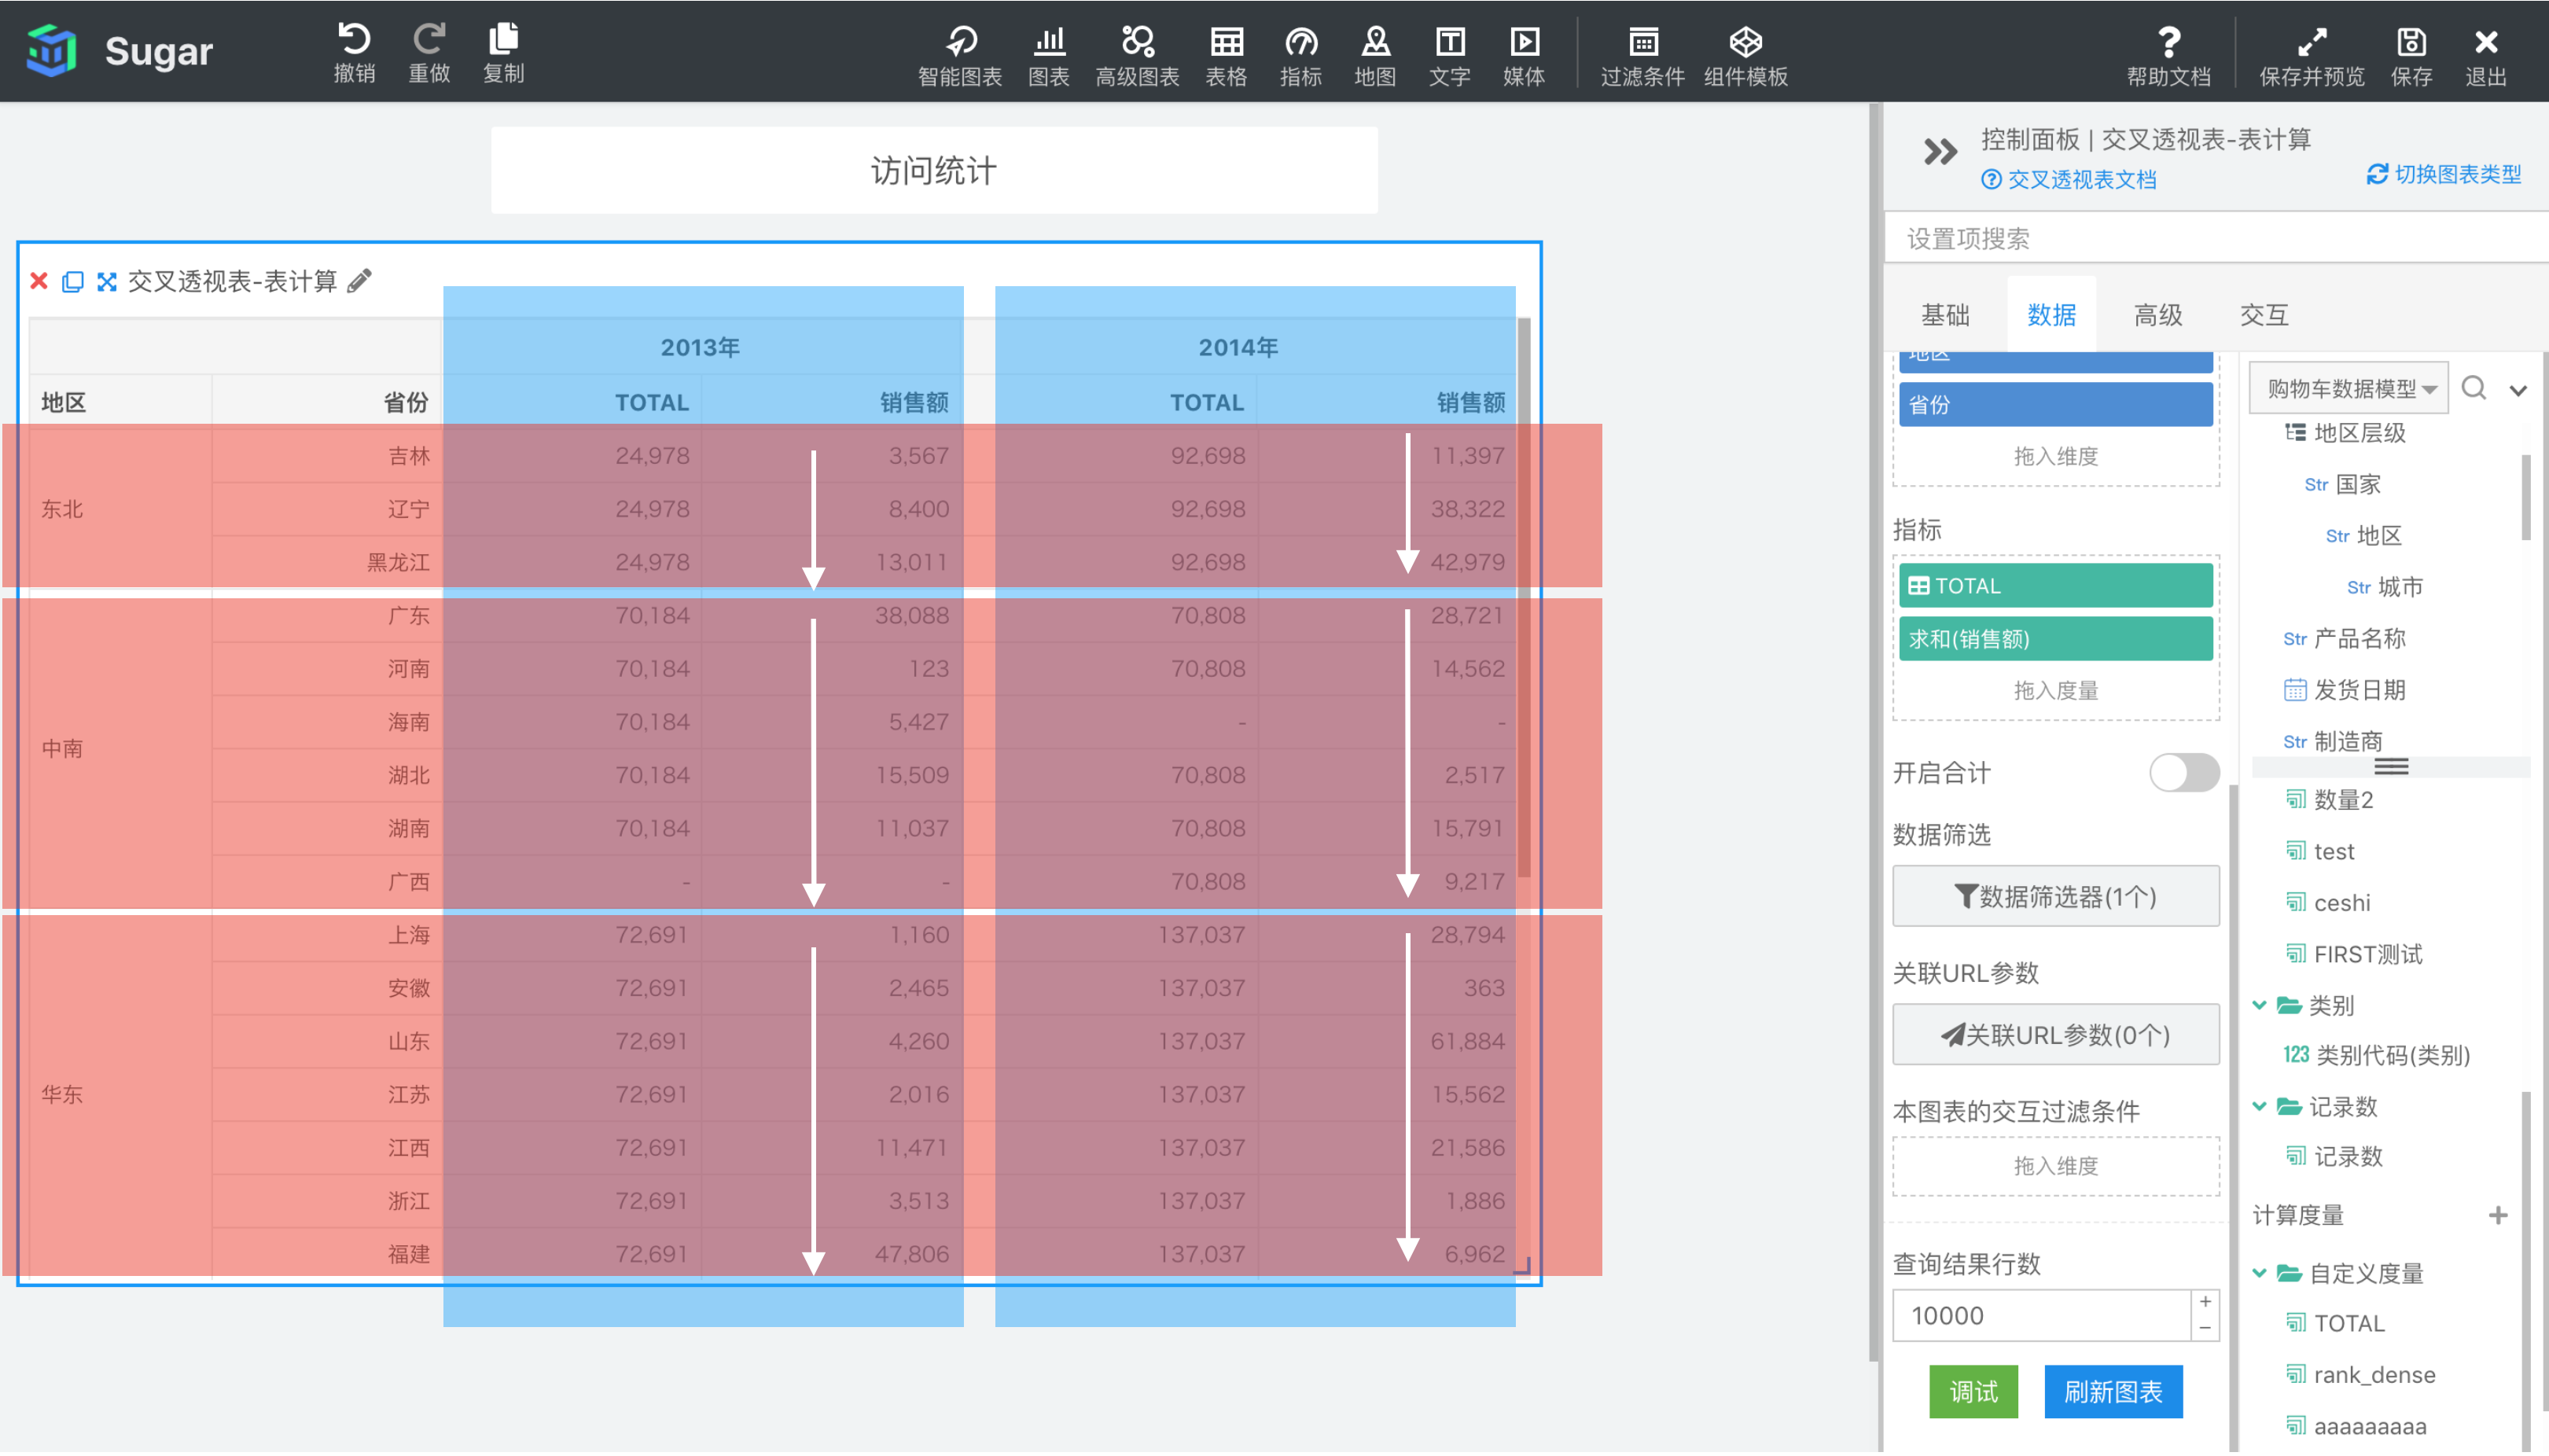Click the 地区层级 hierarchy item
This screenshot has width=2549, height=1456.
[x=2345, y=433]
